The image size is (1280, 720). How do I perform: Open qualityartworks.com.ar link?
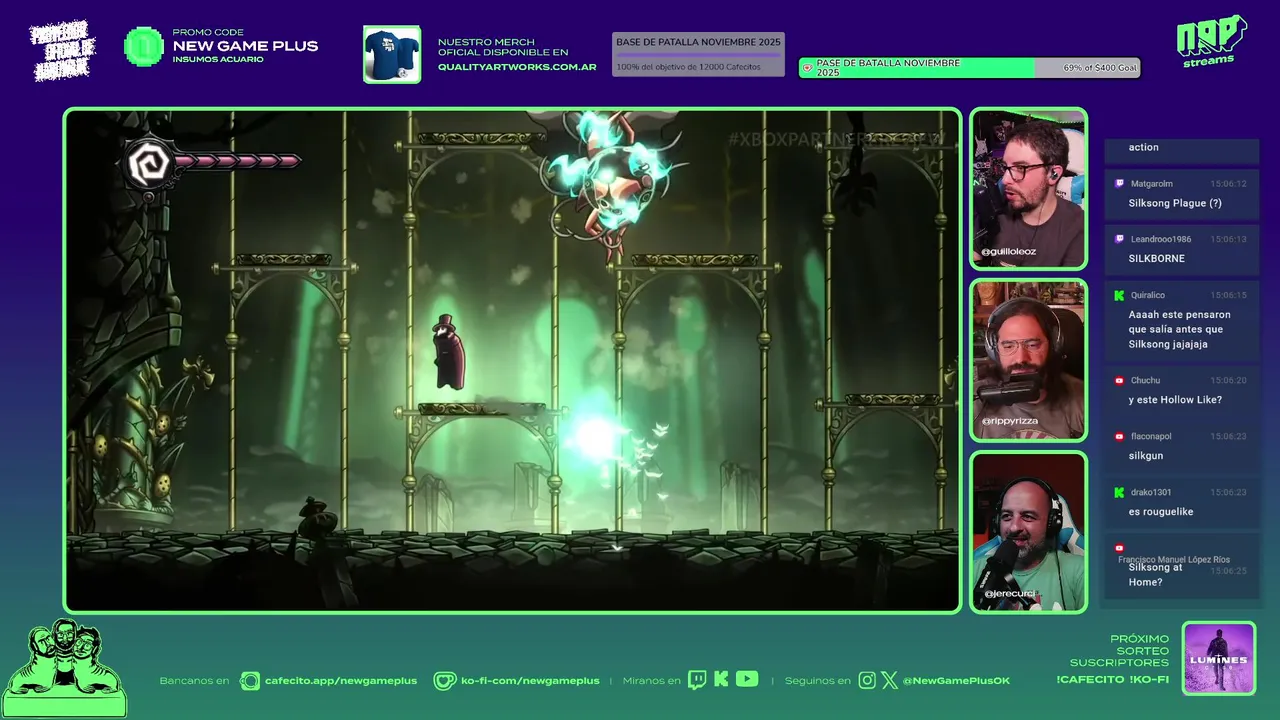(x=517, y=67)
